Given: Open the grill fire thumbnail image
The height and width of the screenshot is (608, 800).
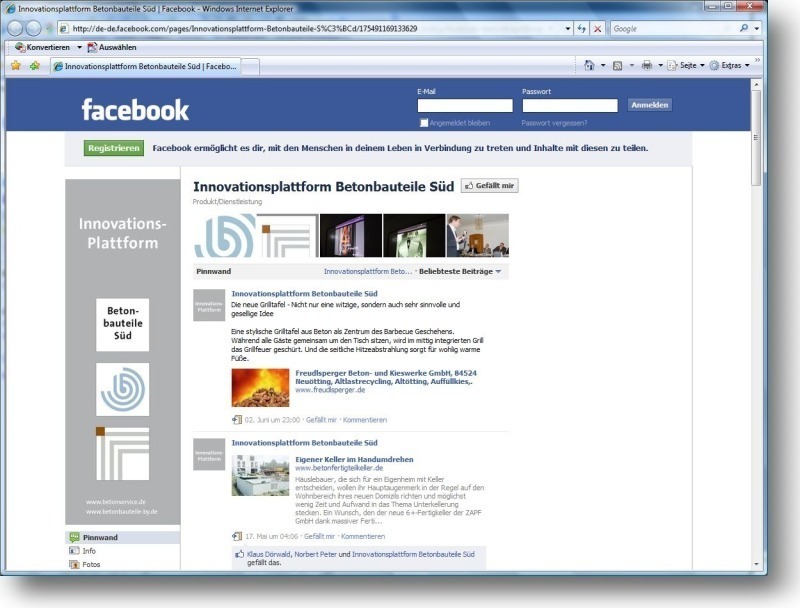Looking at the screenshot, I should pyautogui.click(x=260, y=388).
